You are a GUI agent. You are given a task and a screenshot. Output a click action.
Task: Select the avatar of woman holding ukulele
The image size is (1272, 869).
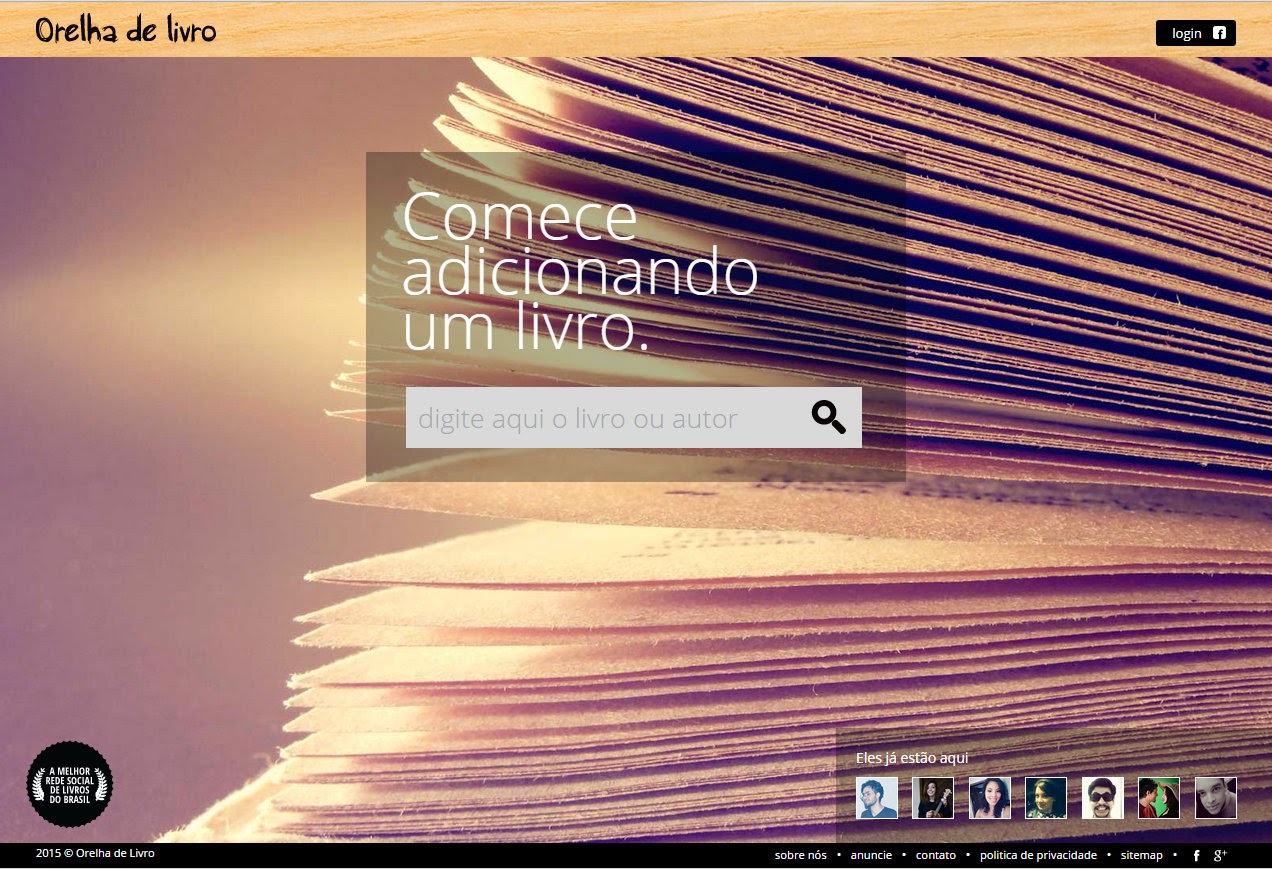[933, 798]
